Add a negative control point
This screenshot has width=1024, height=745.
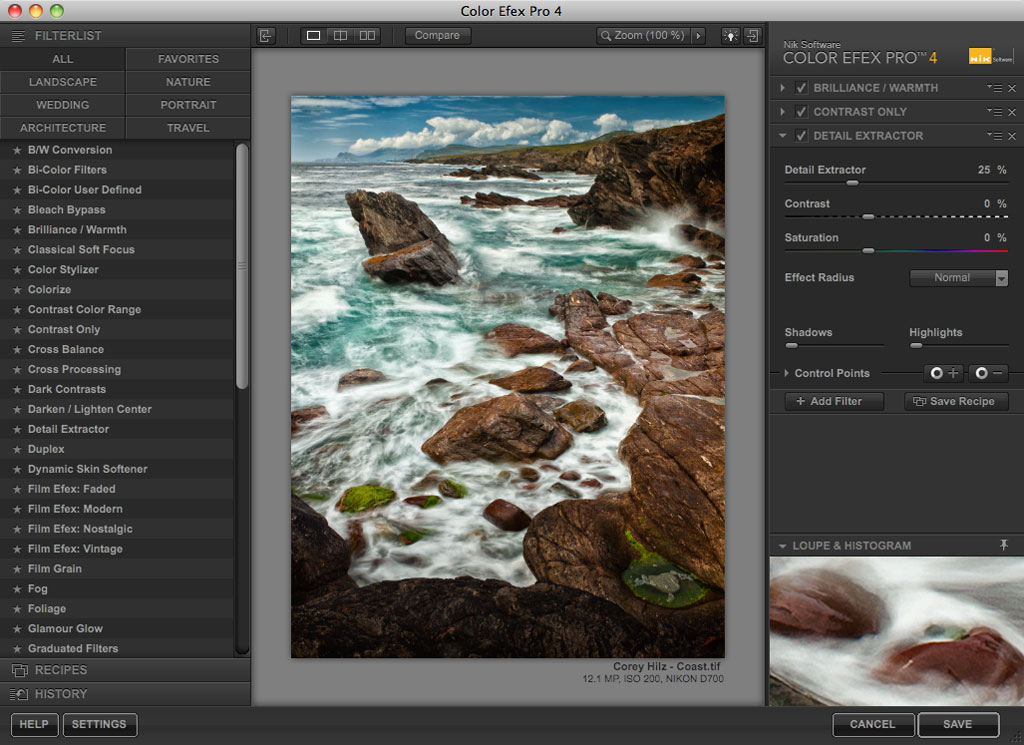[988, 373]
